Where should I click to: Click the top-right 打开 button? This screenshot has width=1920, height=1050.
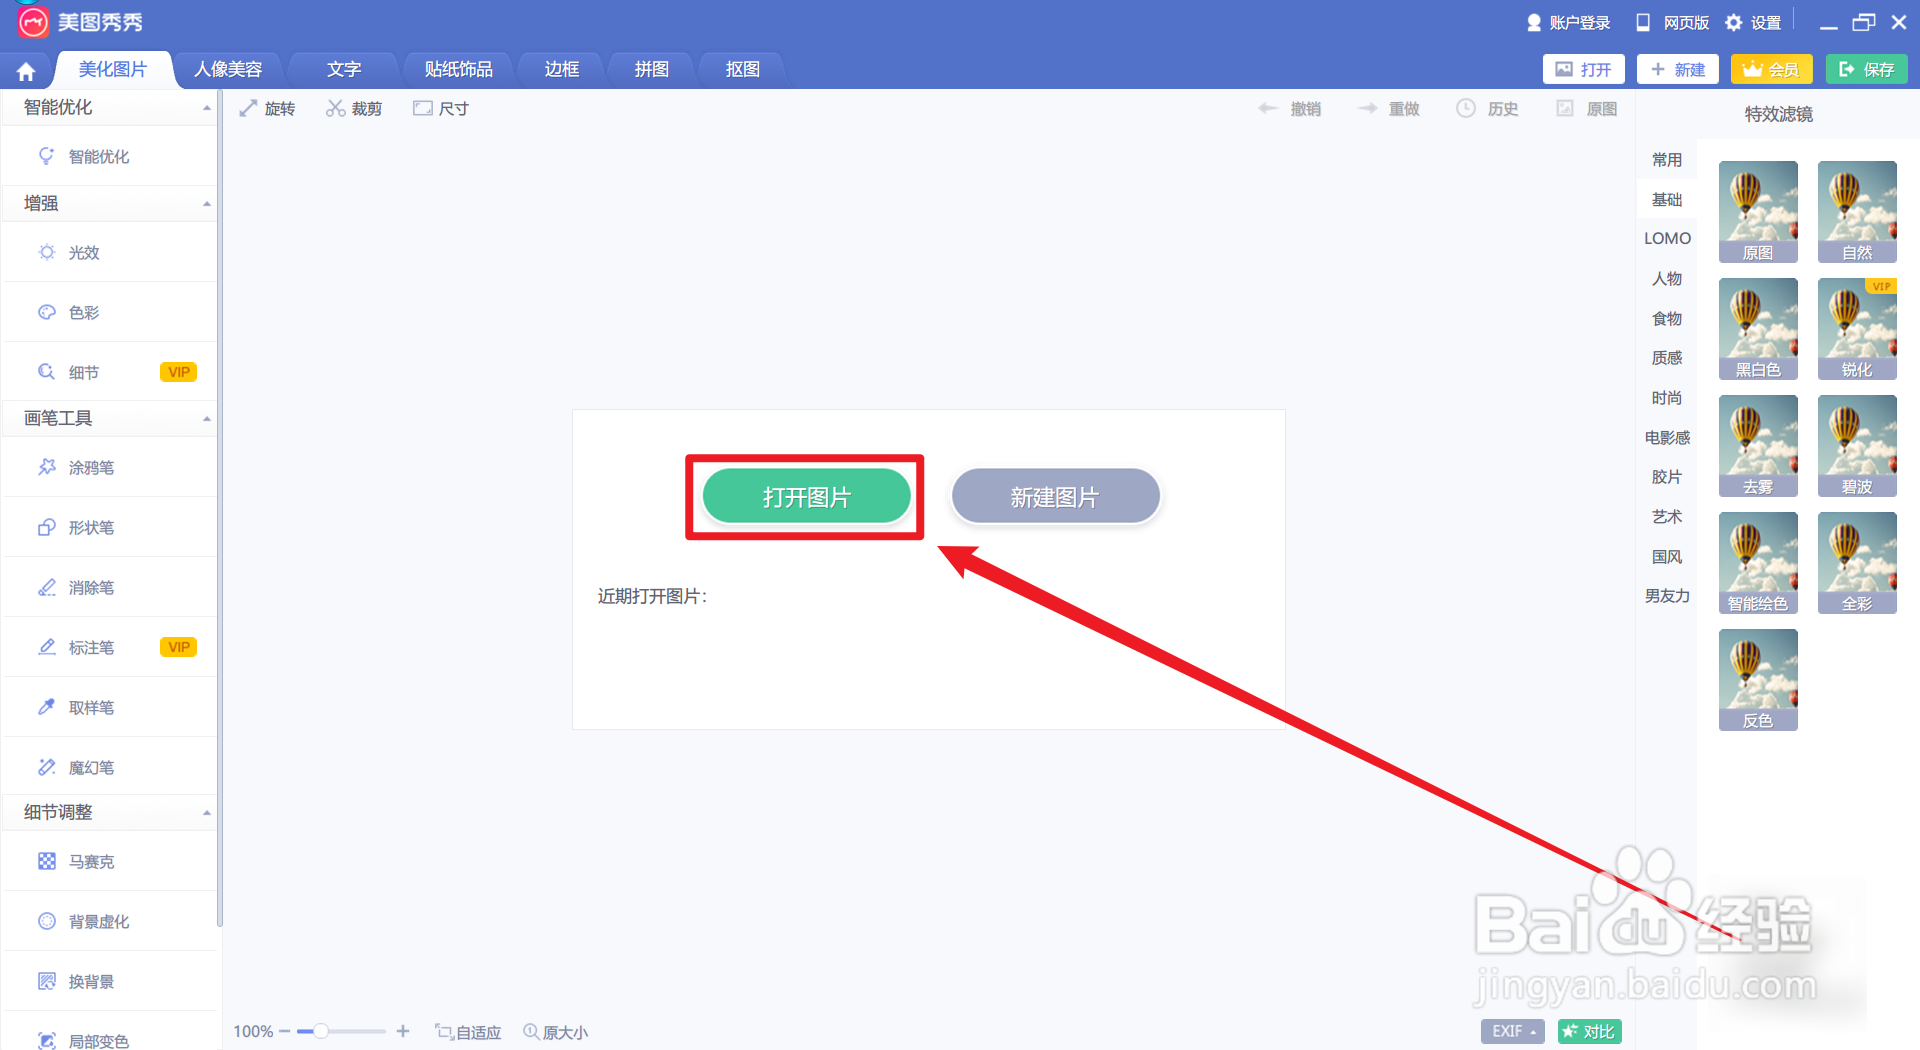1583,69
